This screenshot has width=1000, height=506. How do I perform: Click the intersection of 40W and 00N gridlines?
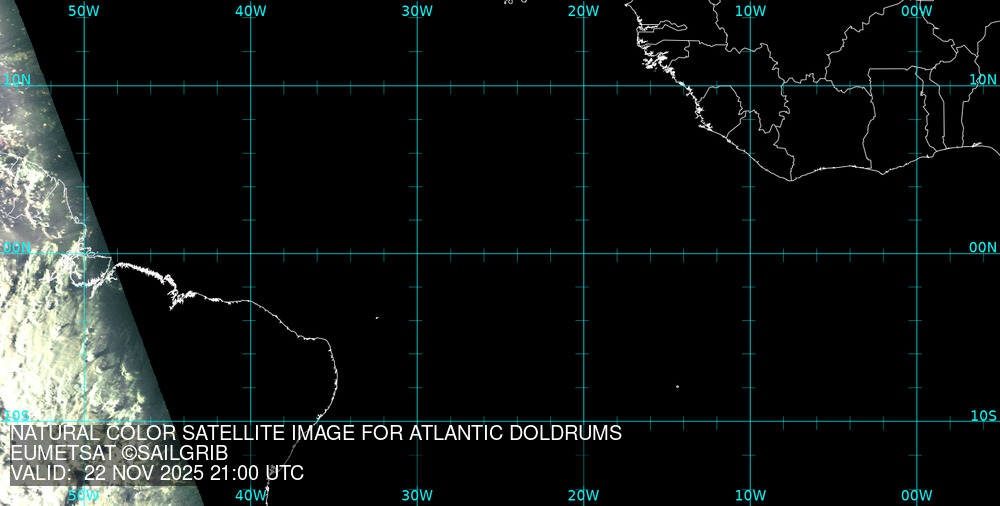coord(250,253)
